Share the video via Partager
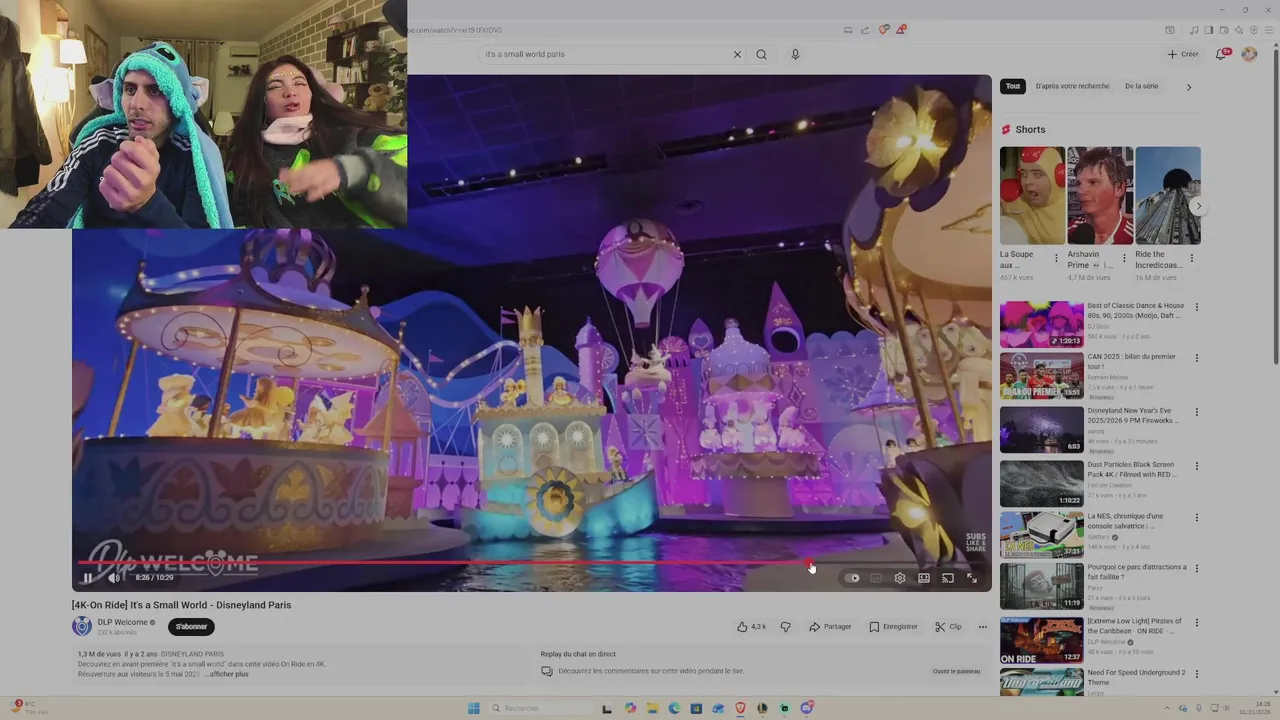This screenshot has height=720, width=1280. pos(830,627)
